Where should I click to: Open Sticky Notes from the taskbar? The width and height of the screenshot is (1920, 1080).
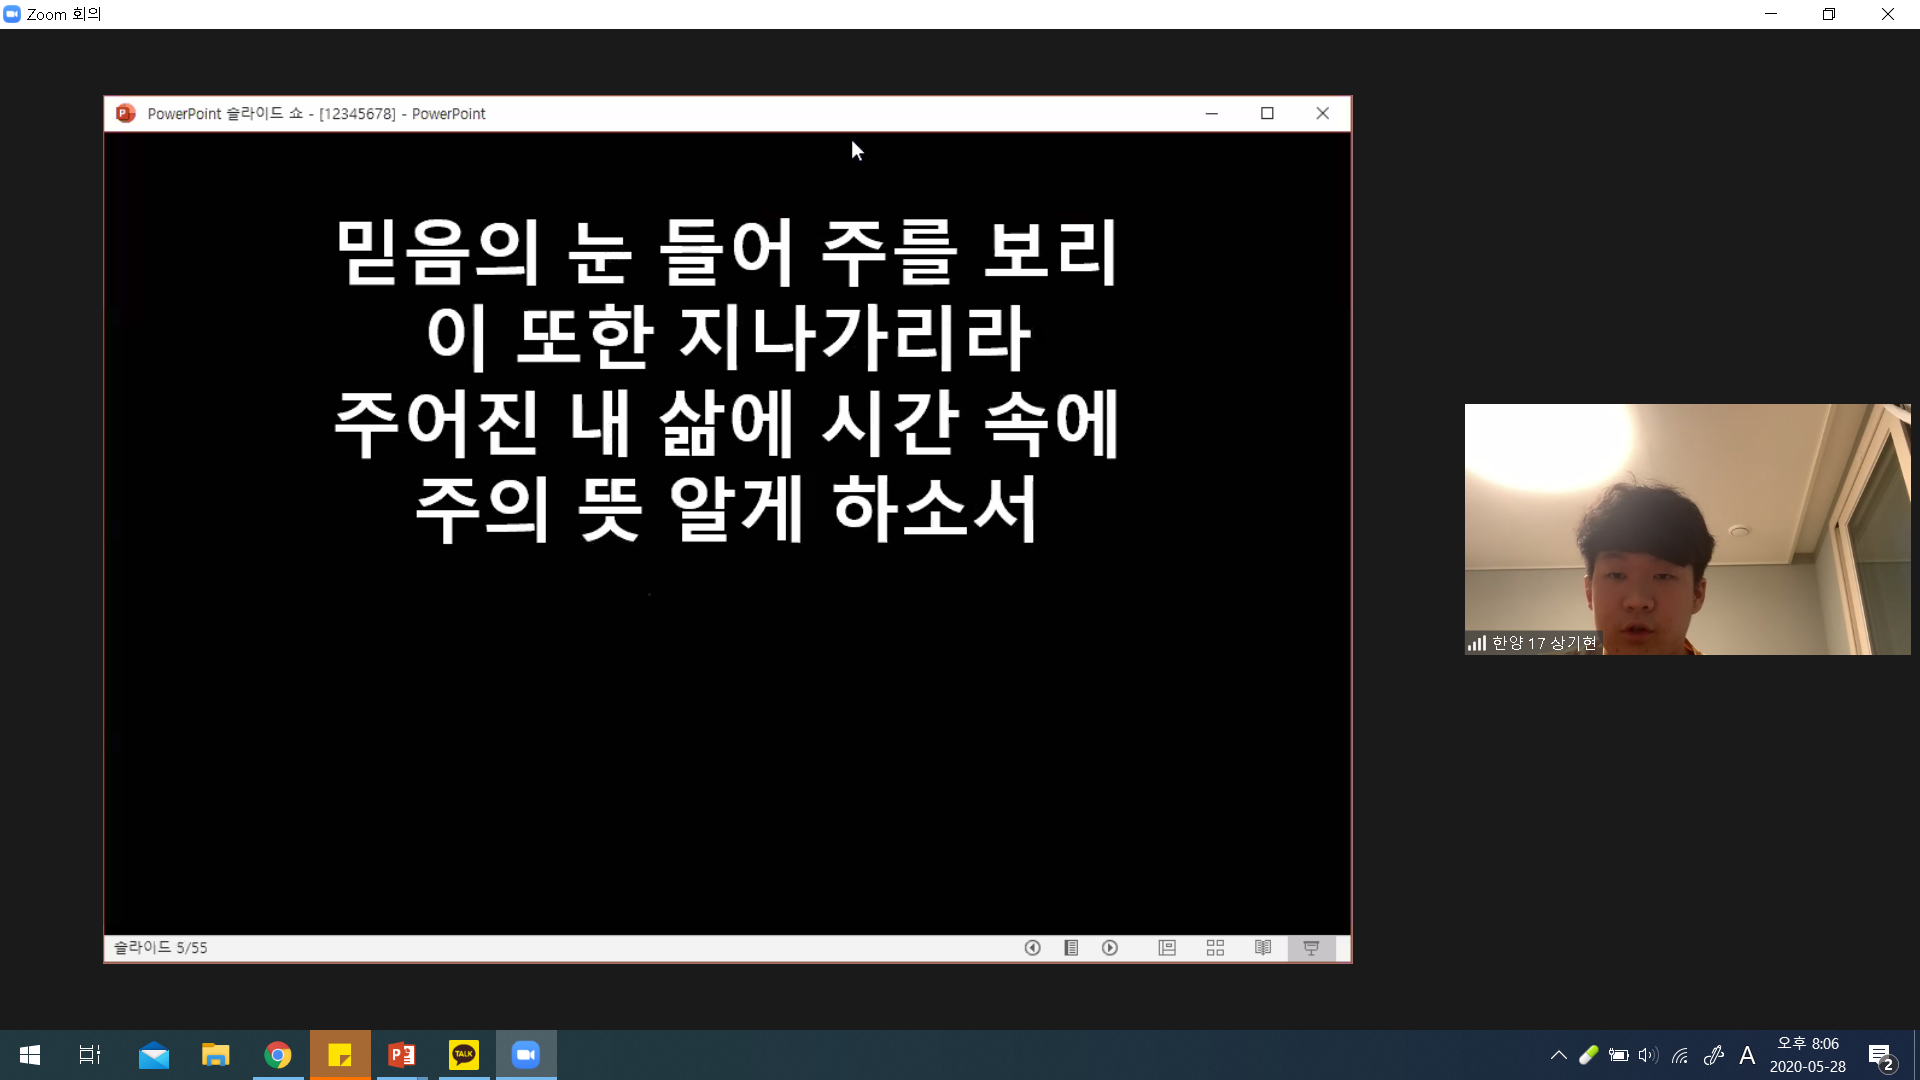[x=340, y=1055]
